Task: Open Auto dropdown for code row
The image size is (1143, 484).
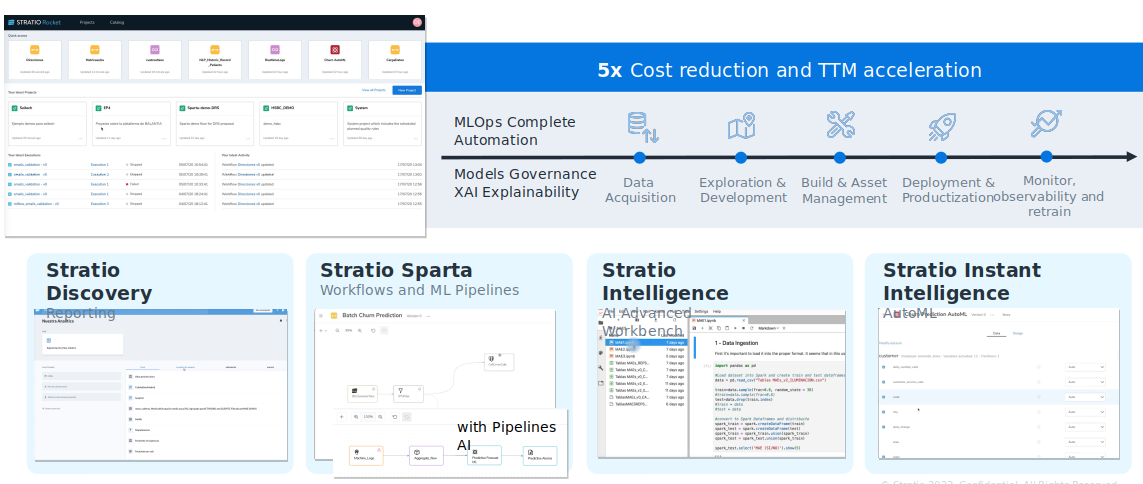Action: tap(1085, 397)
